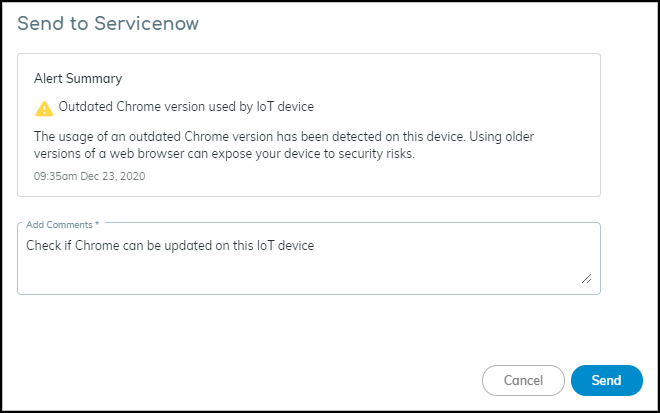Image resolution: width=660 pixels, height=413 pixels.
Task: Place cursor after 'IoT device' in comment
Action: click(x=315, y=245)
